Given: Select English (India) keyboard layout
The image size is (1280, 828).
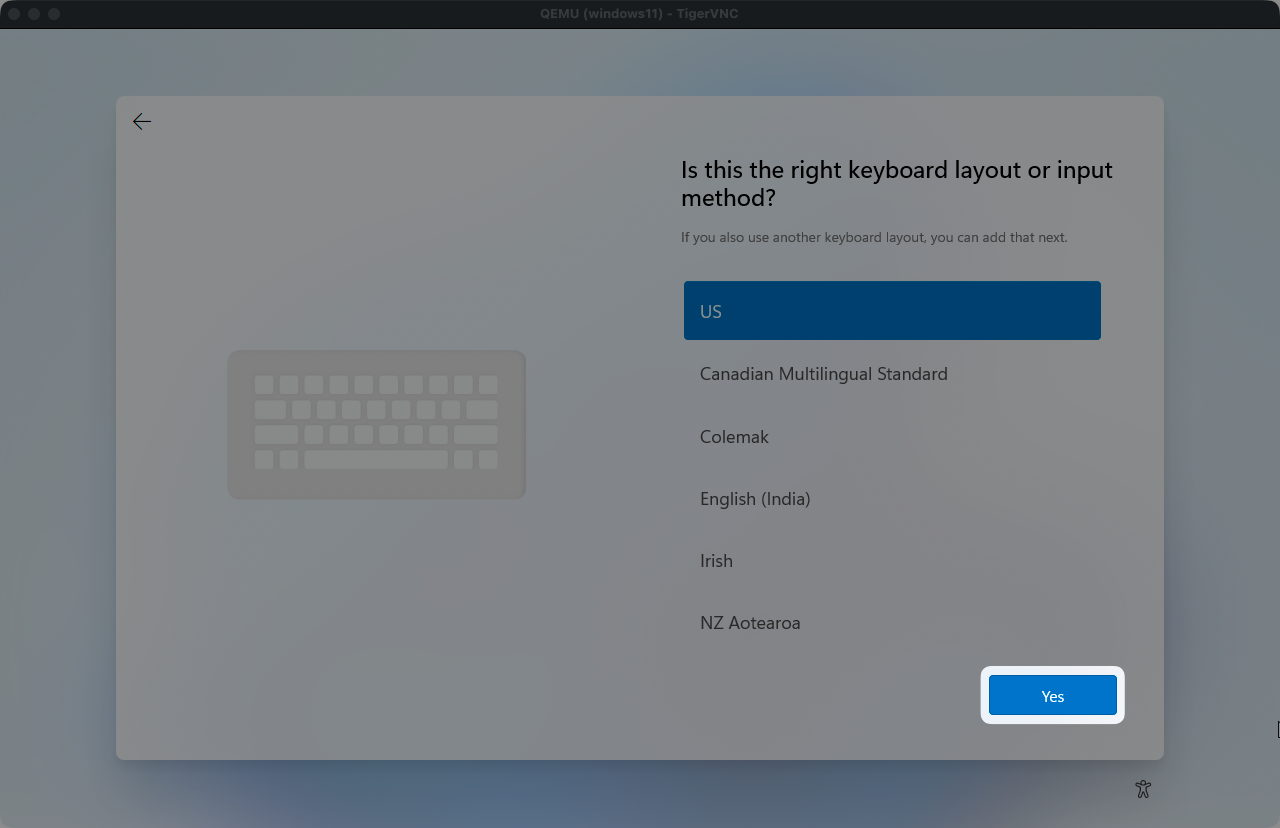Looking at the screenshot, I should 755,499.
